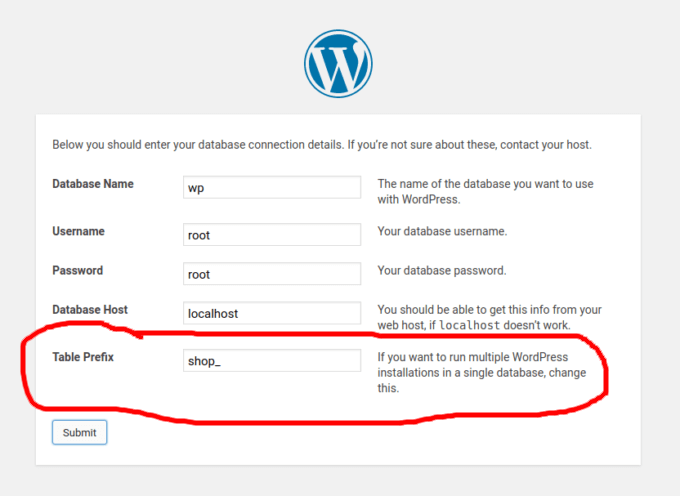The height and width of the screenshot is (496, 680).
Task: Click the Database Host label
Action: click(x=90, y=310)
